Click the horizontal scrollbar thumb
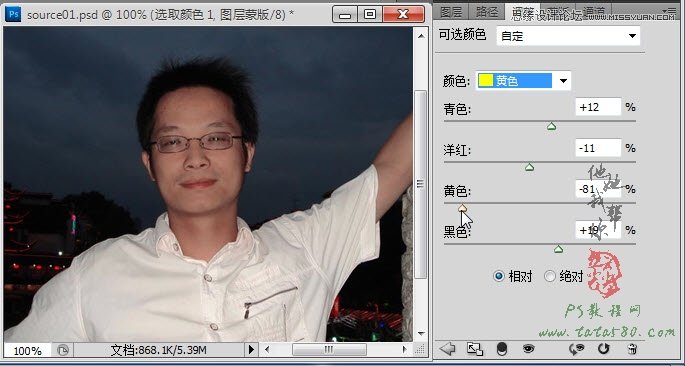Viewport: 685px width, 366px height. point(329,349)
